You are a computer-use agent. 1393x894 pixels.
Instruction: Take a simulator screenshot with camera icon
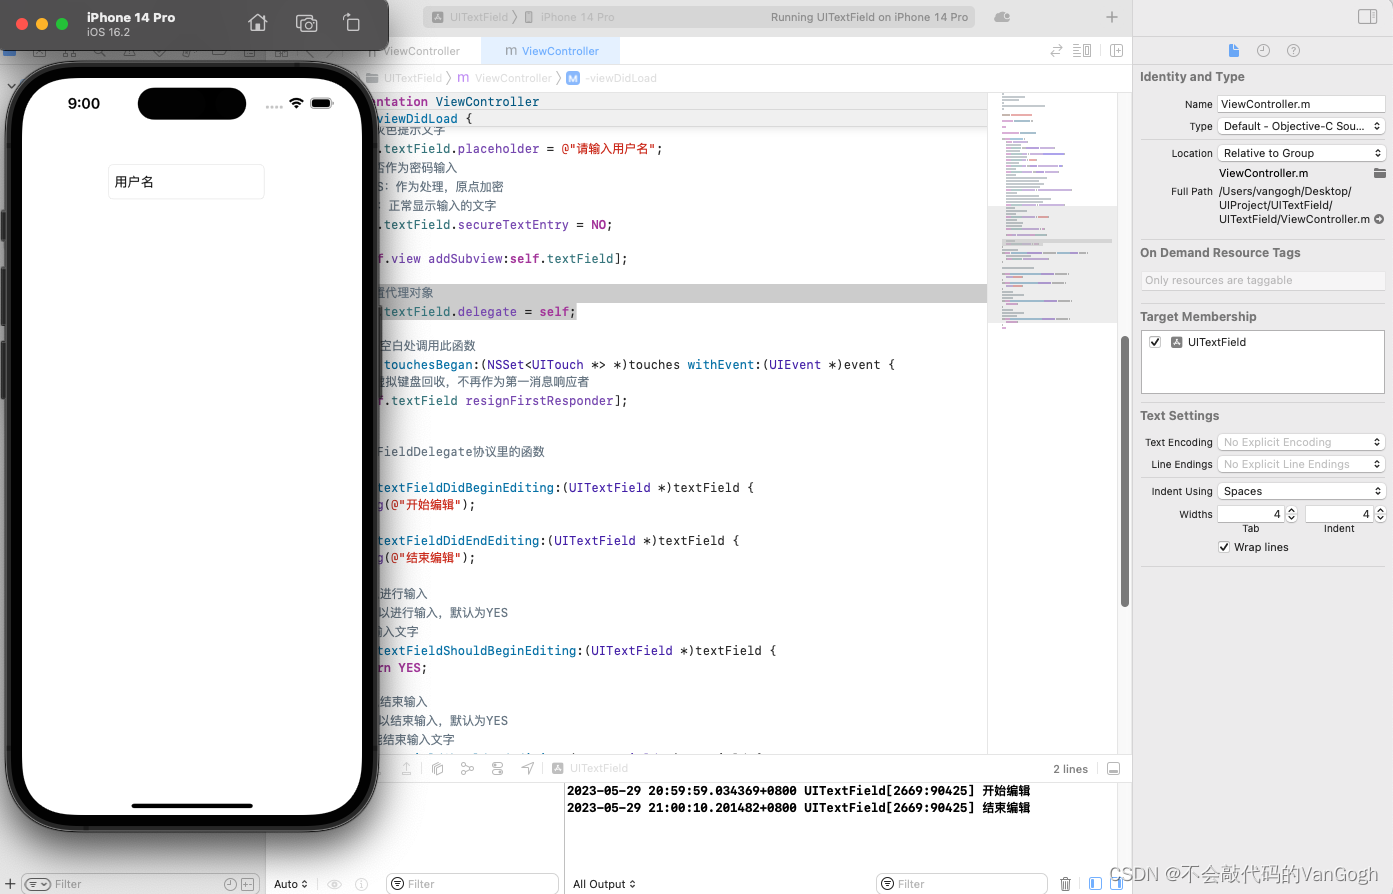click(x=307, y=23)
